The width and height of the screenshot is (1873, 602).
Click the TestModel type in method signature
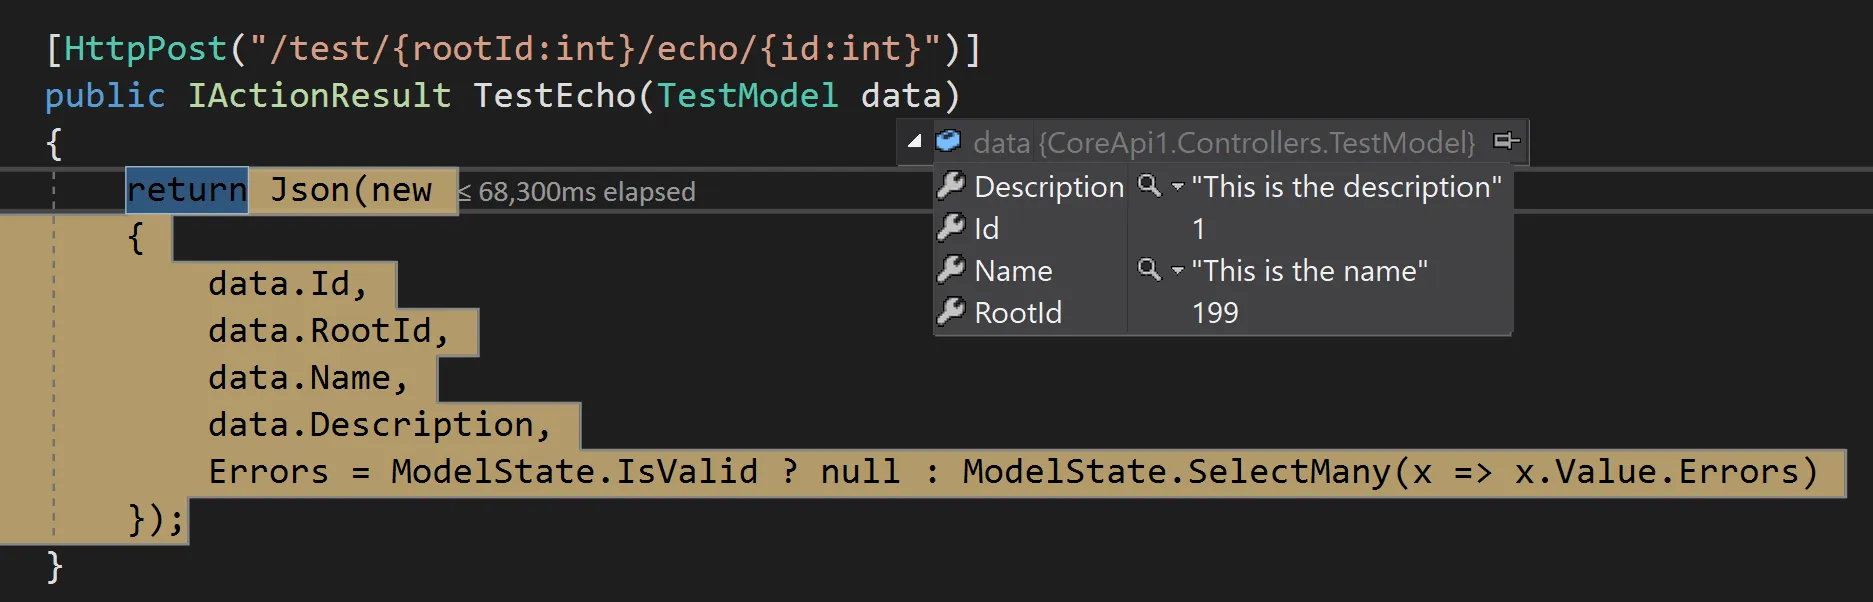[747, 96]
